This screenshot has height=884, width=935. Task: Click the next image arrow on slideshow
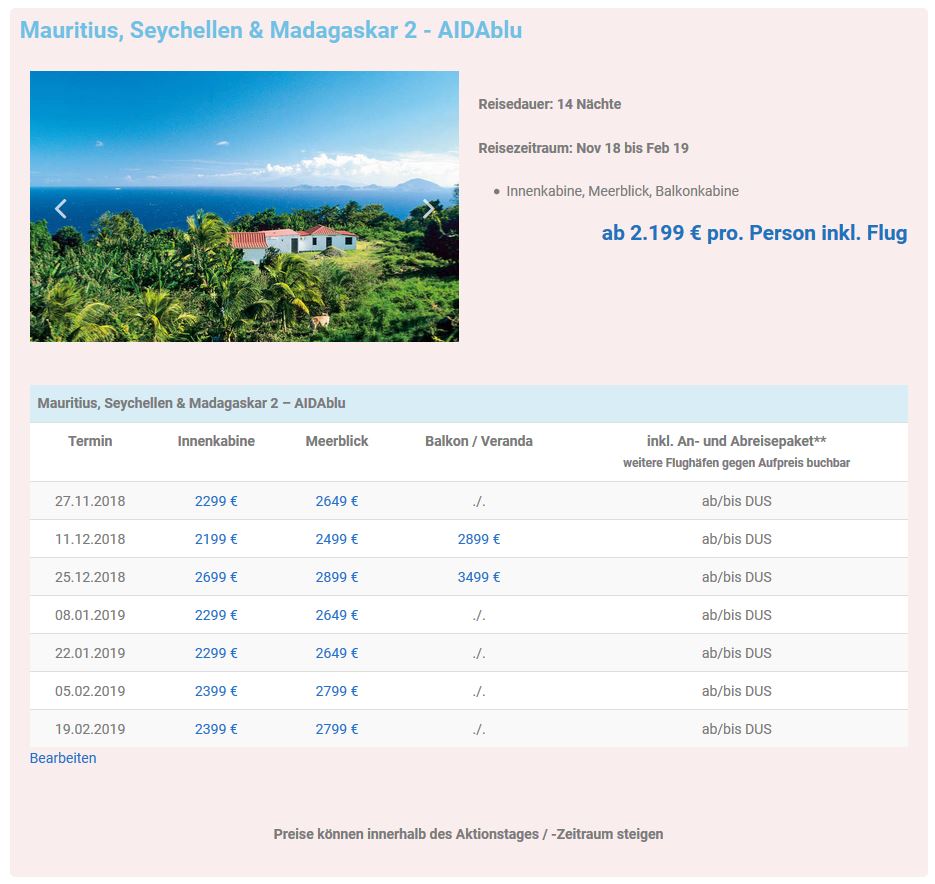429,208
